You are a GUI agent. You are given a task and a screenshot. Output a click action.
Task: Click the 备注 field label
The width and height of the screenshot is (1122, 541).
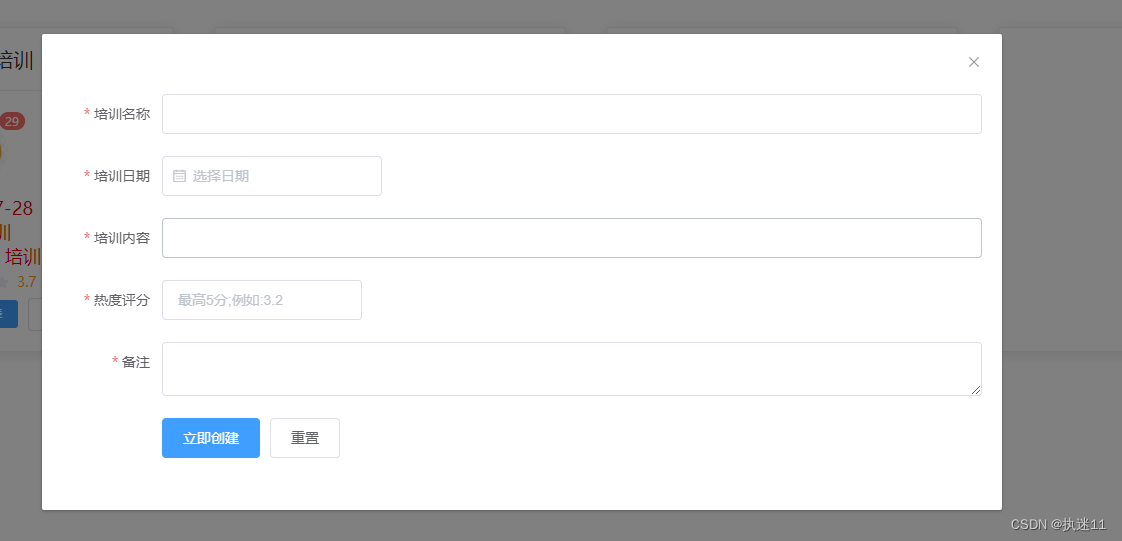pyautogui.click(x=136, y=362)
